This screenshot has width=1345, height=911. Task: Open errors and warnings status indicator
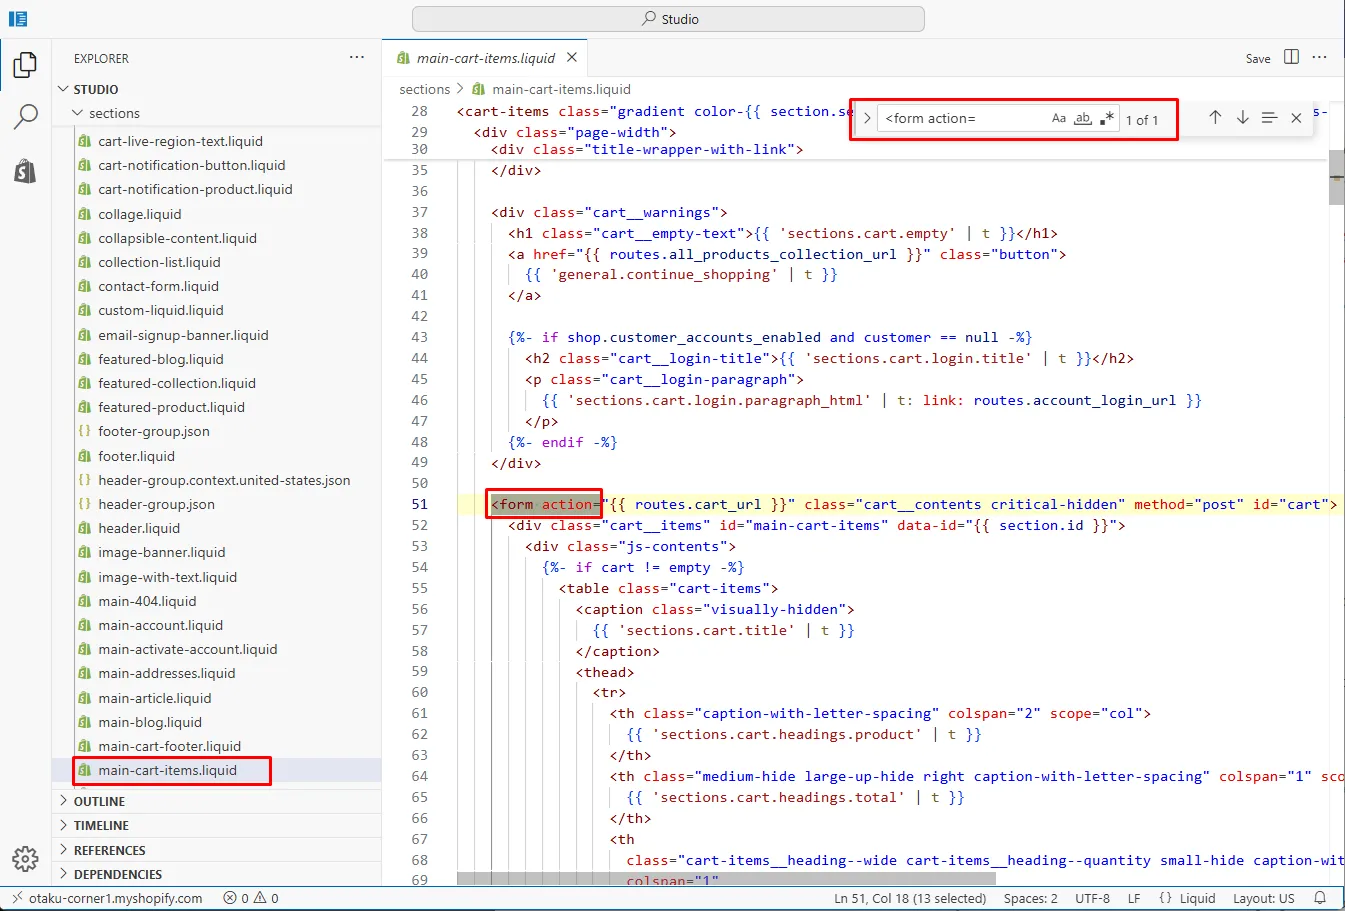(251, 898)
